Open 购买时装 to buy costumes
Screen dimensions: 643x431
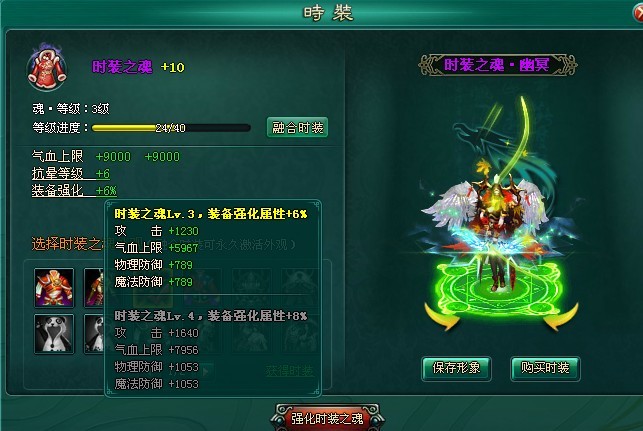[545, 368]
